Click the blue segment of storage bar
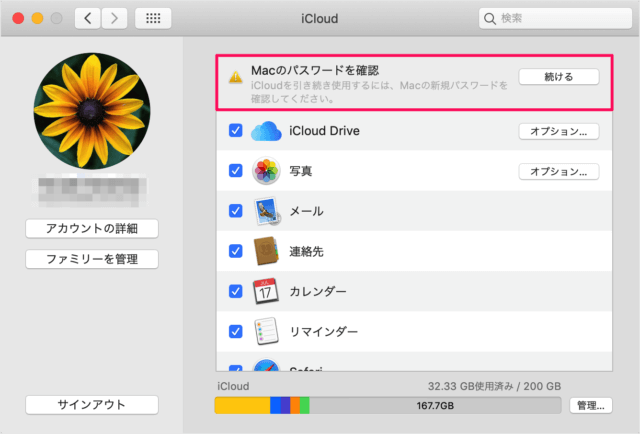 [x=276, y=405]
